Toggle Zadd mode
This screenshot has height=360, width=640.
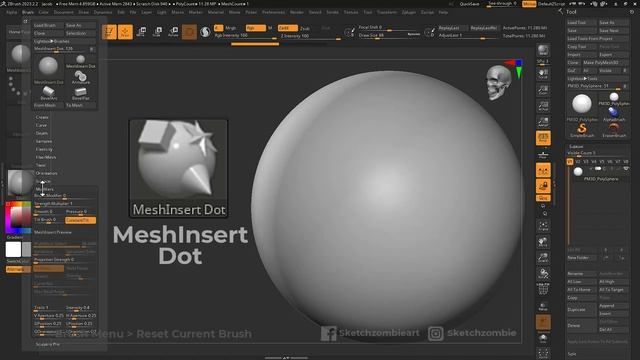(287, 28)
